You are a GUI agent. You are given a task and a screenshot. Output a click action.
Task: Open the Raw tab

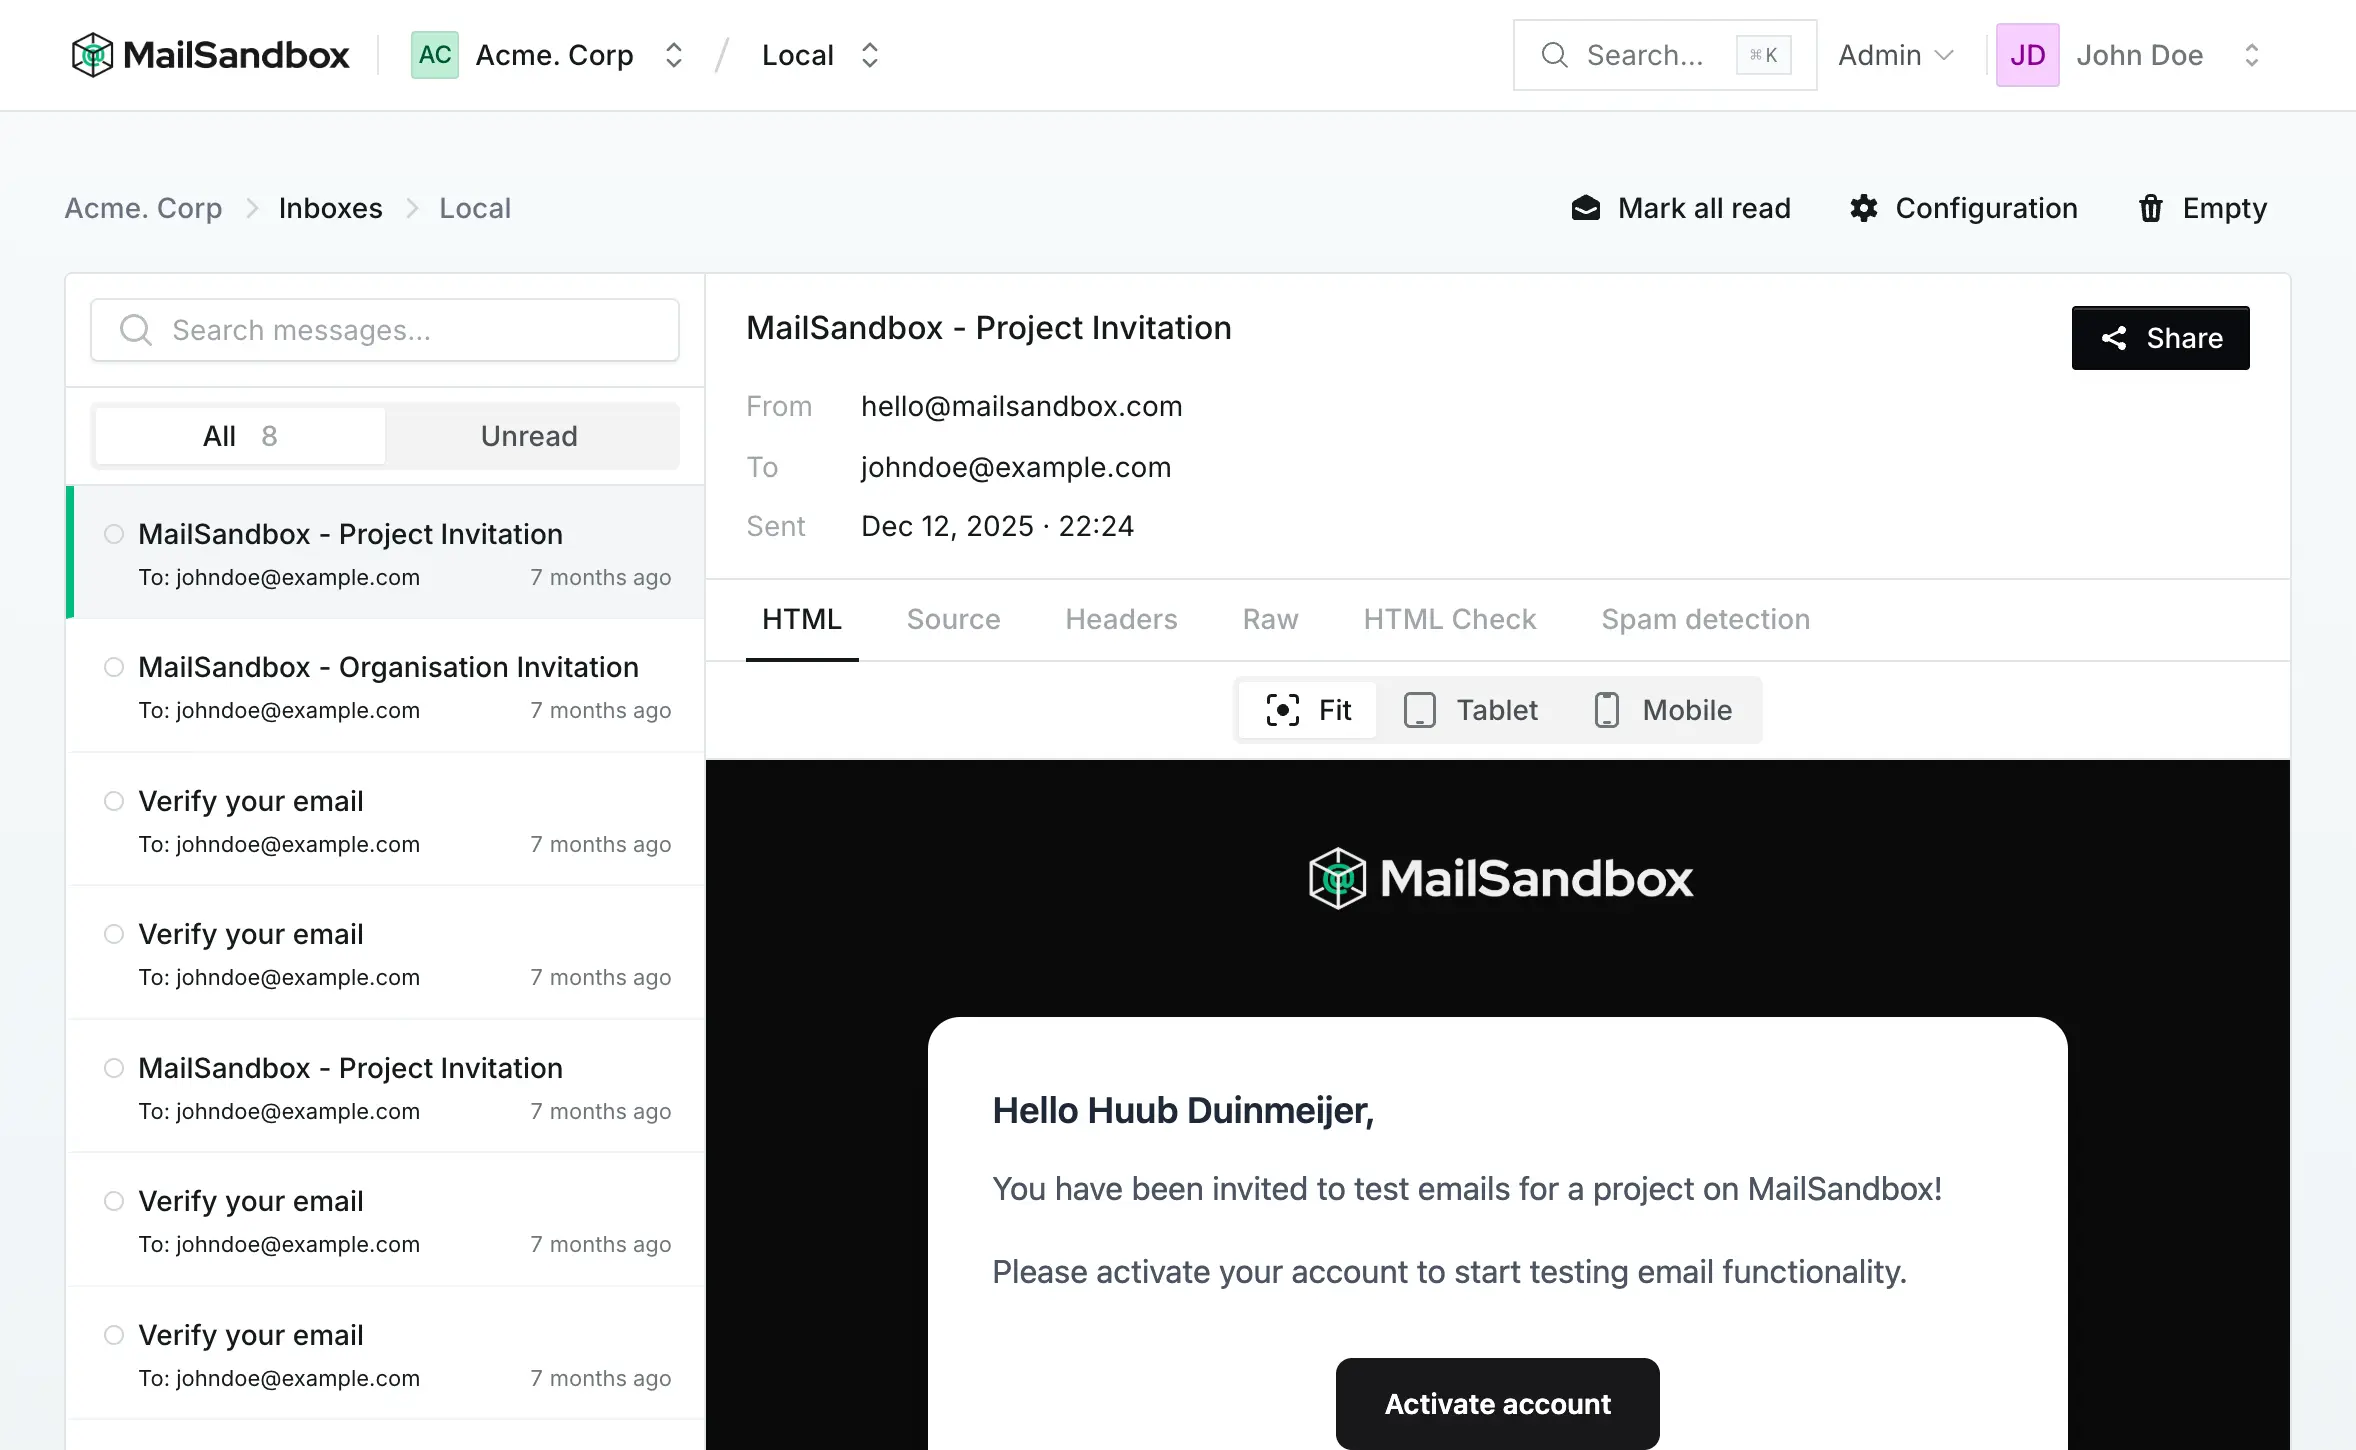(1270, 619)
